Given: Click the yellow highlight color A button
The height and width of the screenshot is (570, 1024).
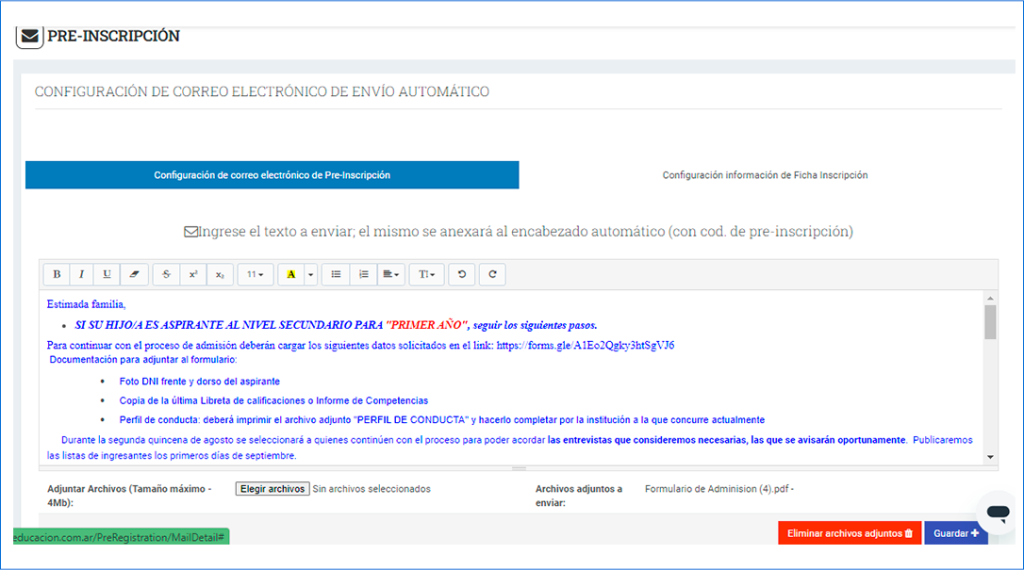Looking at the screenshot, I should point(290,274).
